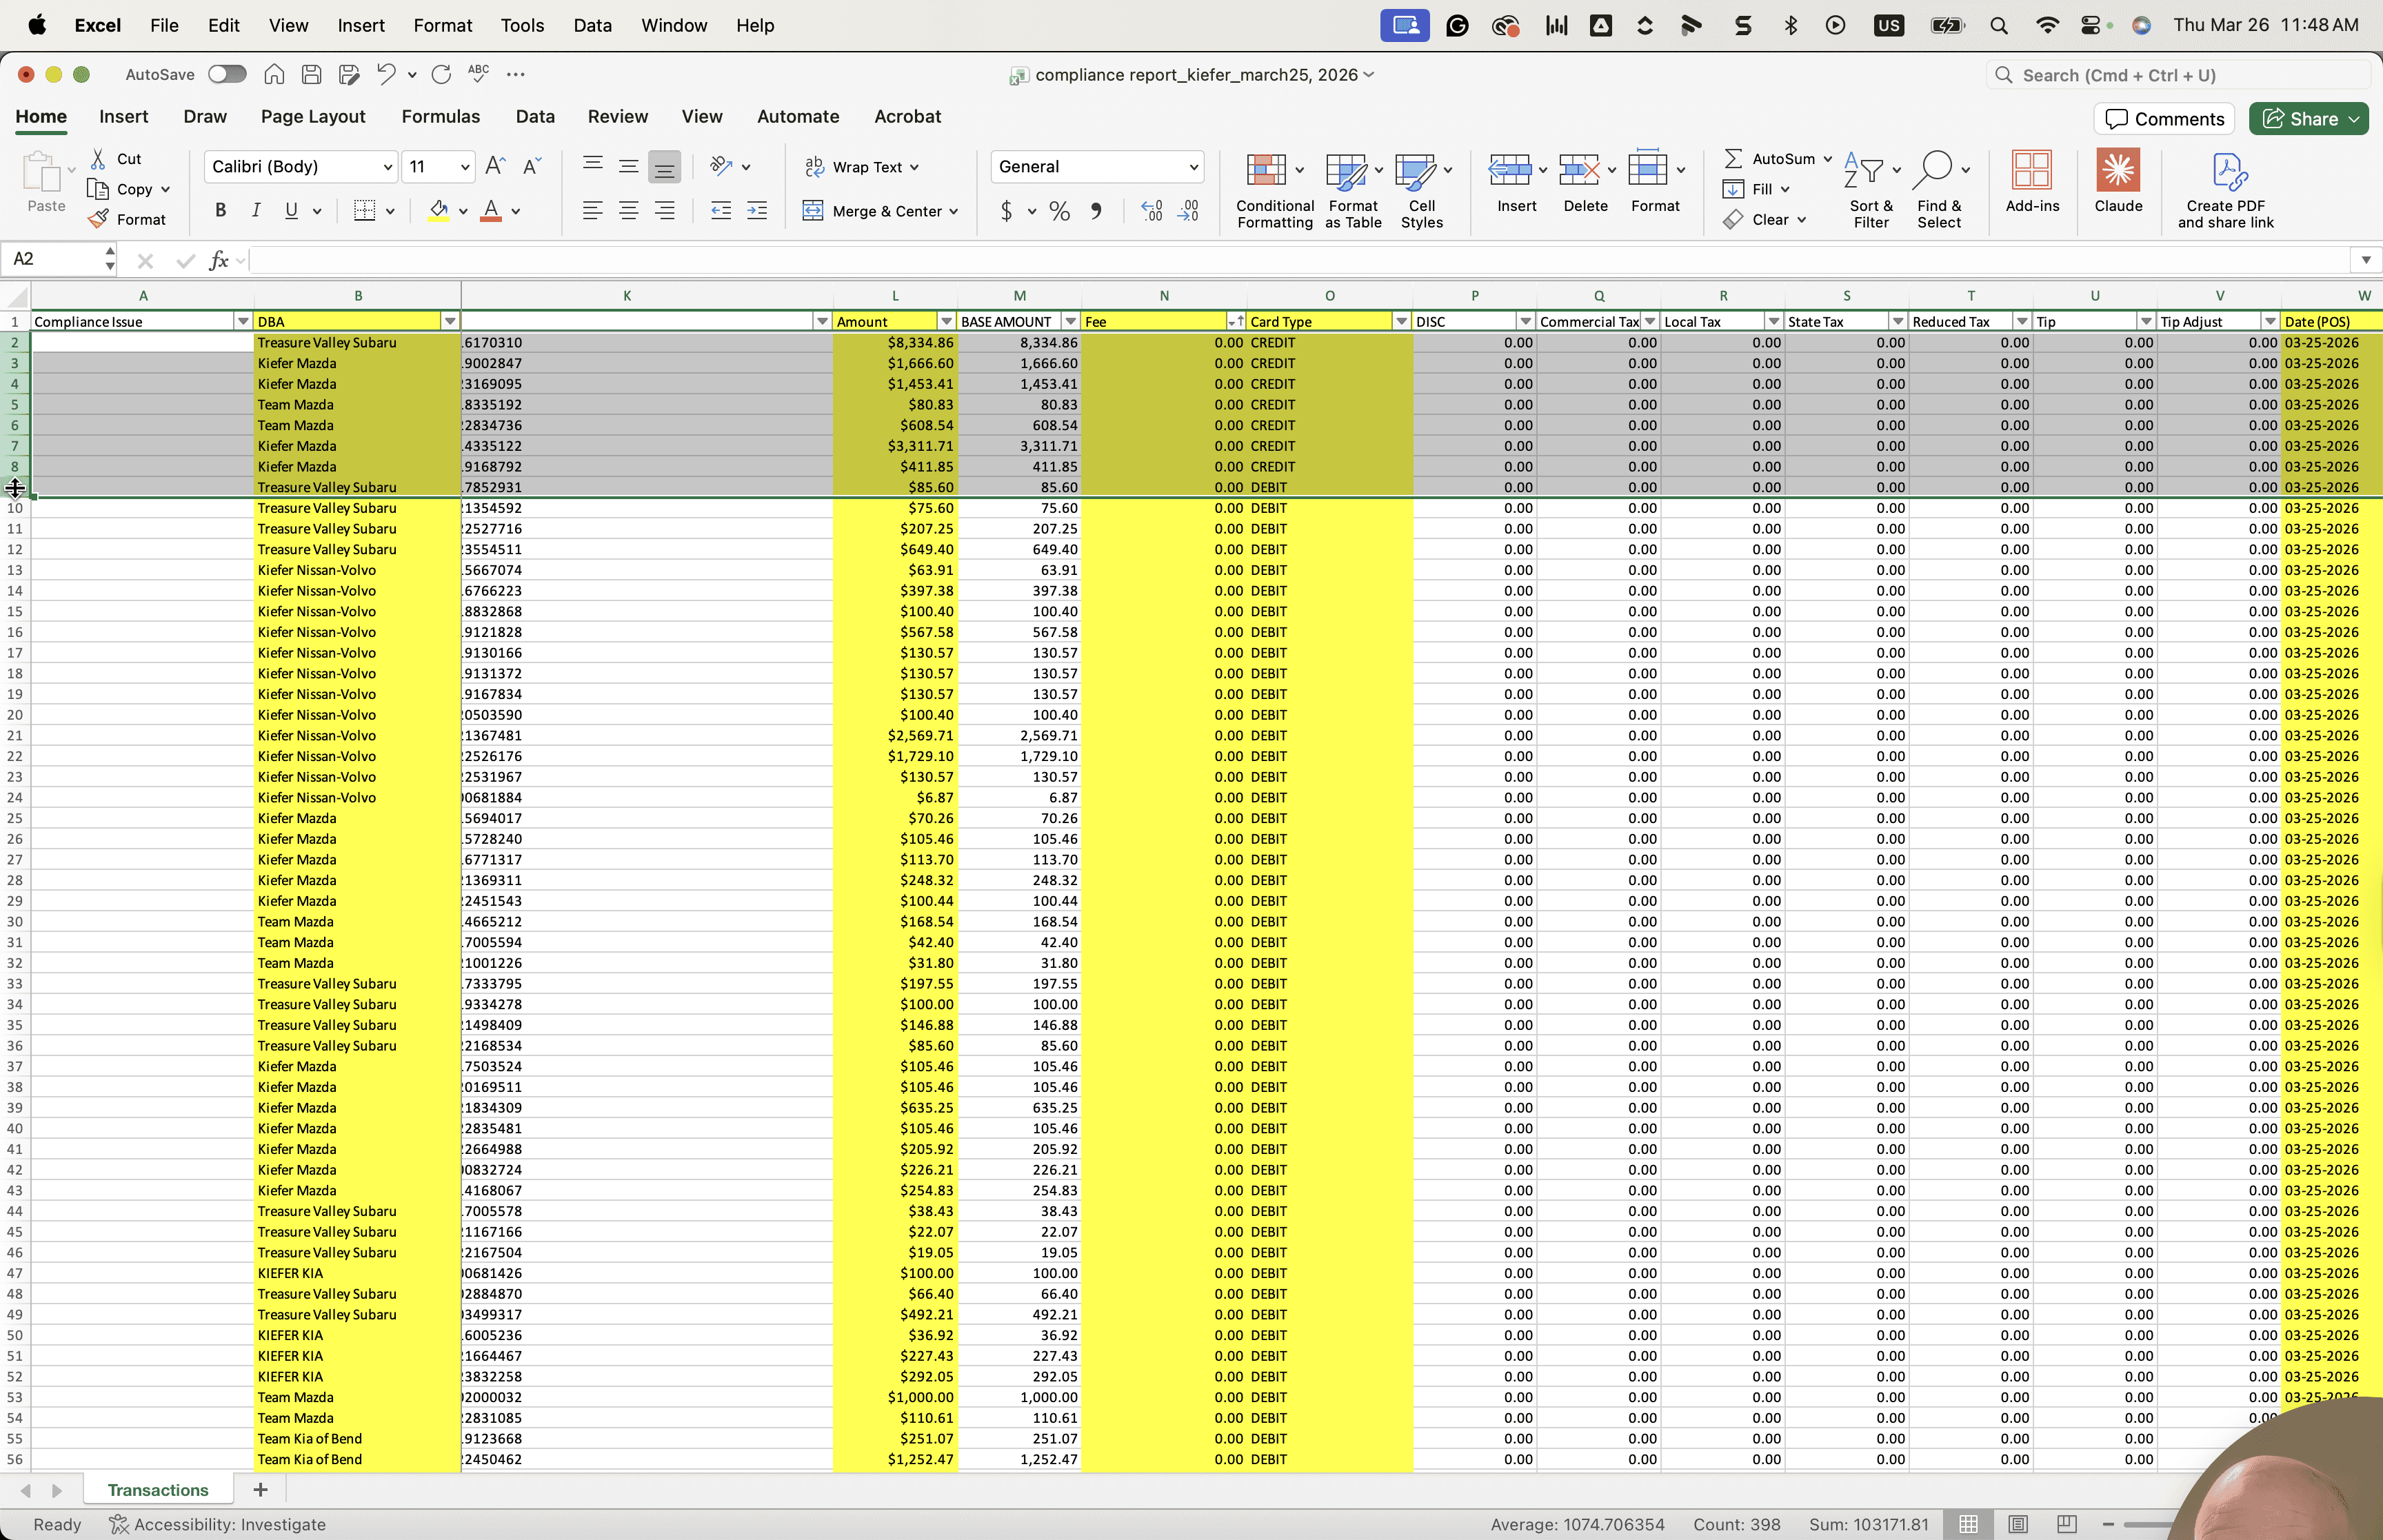
Task: Click the Bold formatting icon
Action: tap(221, 210)
